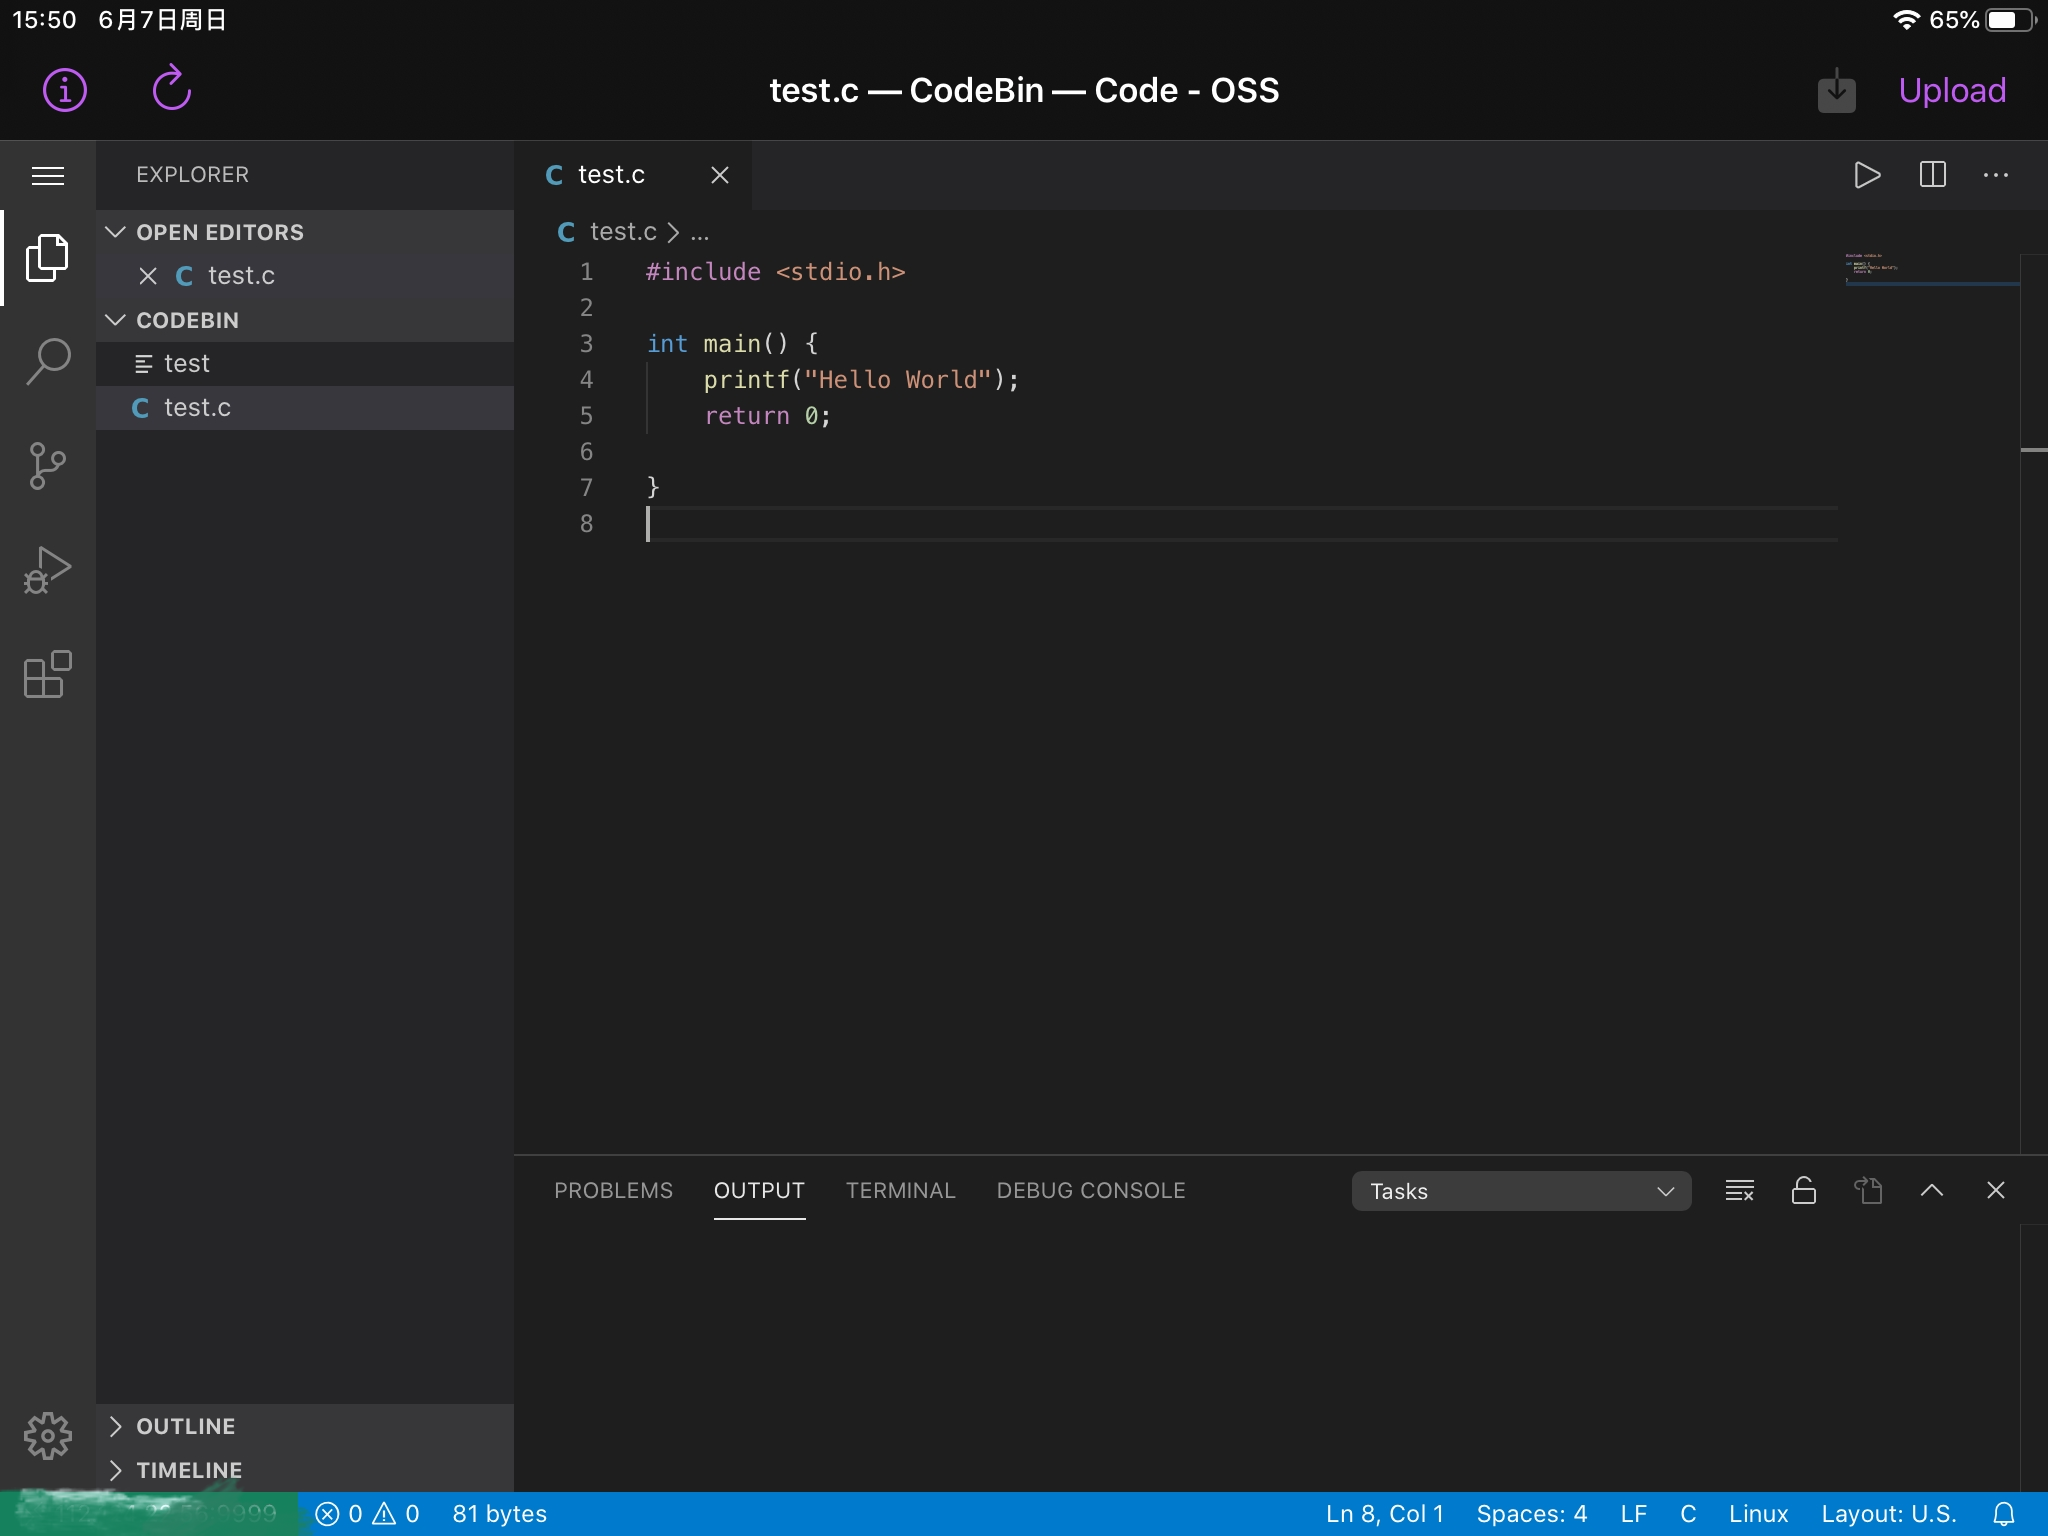Open the Extensions view
The height and width of the screenshot is (1536, 2048).
coord(47,675)
